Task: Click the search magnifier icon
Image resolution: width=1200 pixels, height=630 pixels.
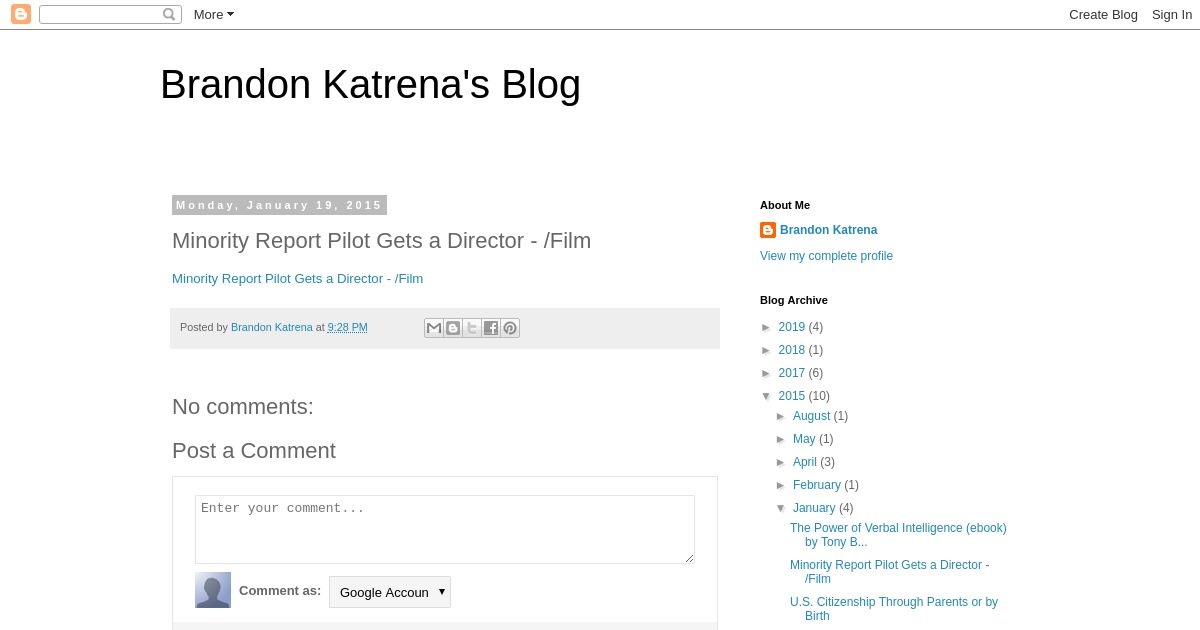Action: [x=169, y=14]
